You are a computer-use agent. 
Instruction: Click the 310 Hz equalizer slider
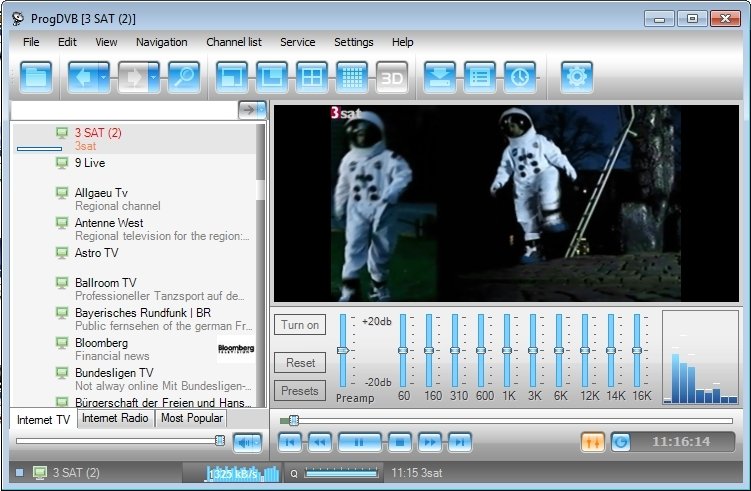[x=455, y=351]
